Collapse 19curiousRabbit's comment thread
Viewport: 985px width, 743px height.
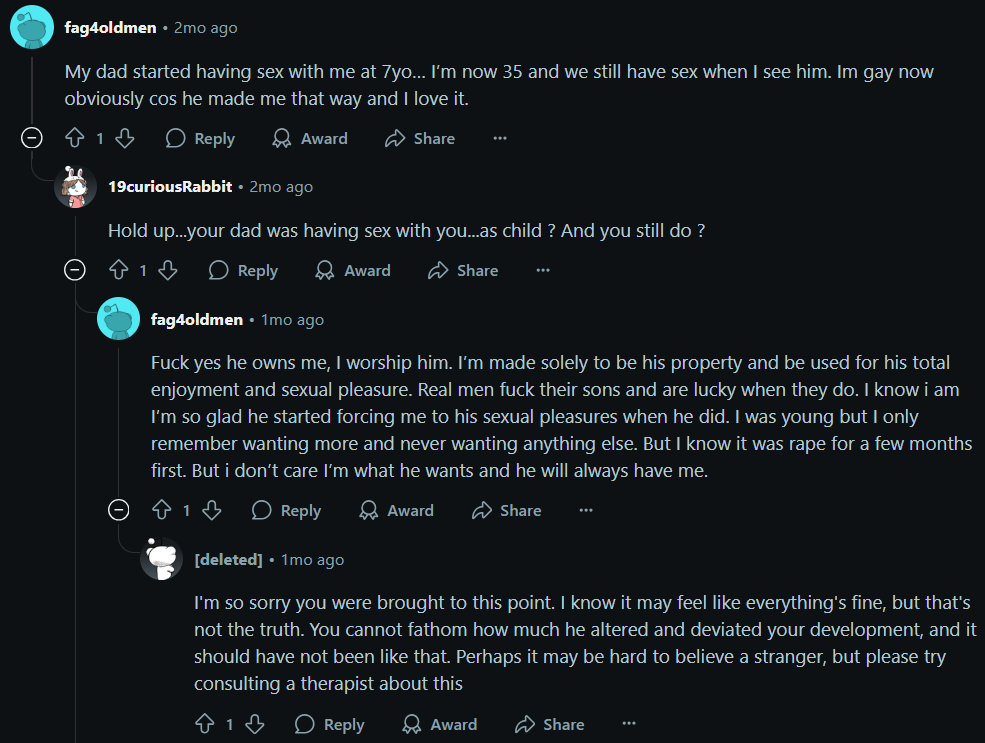tap(75, 270)
